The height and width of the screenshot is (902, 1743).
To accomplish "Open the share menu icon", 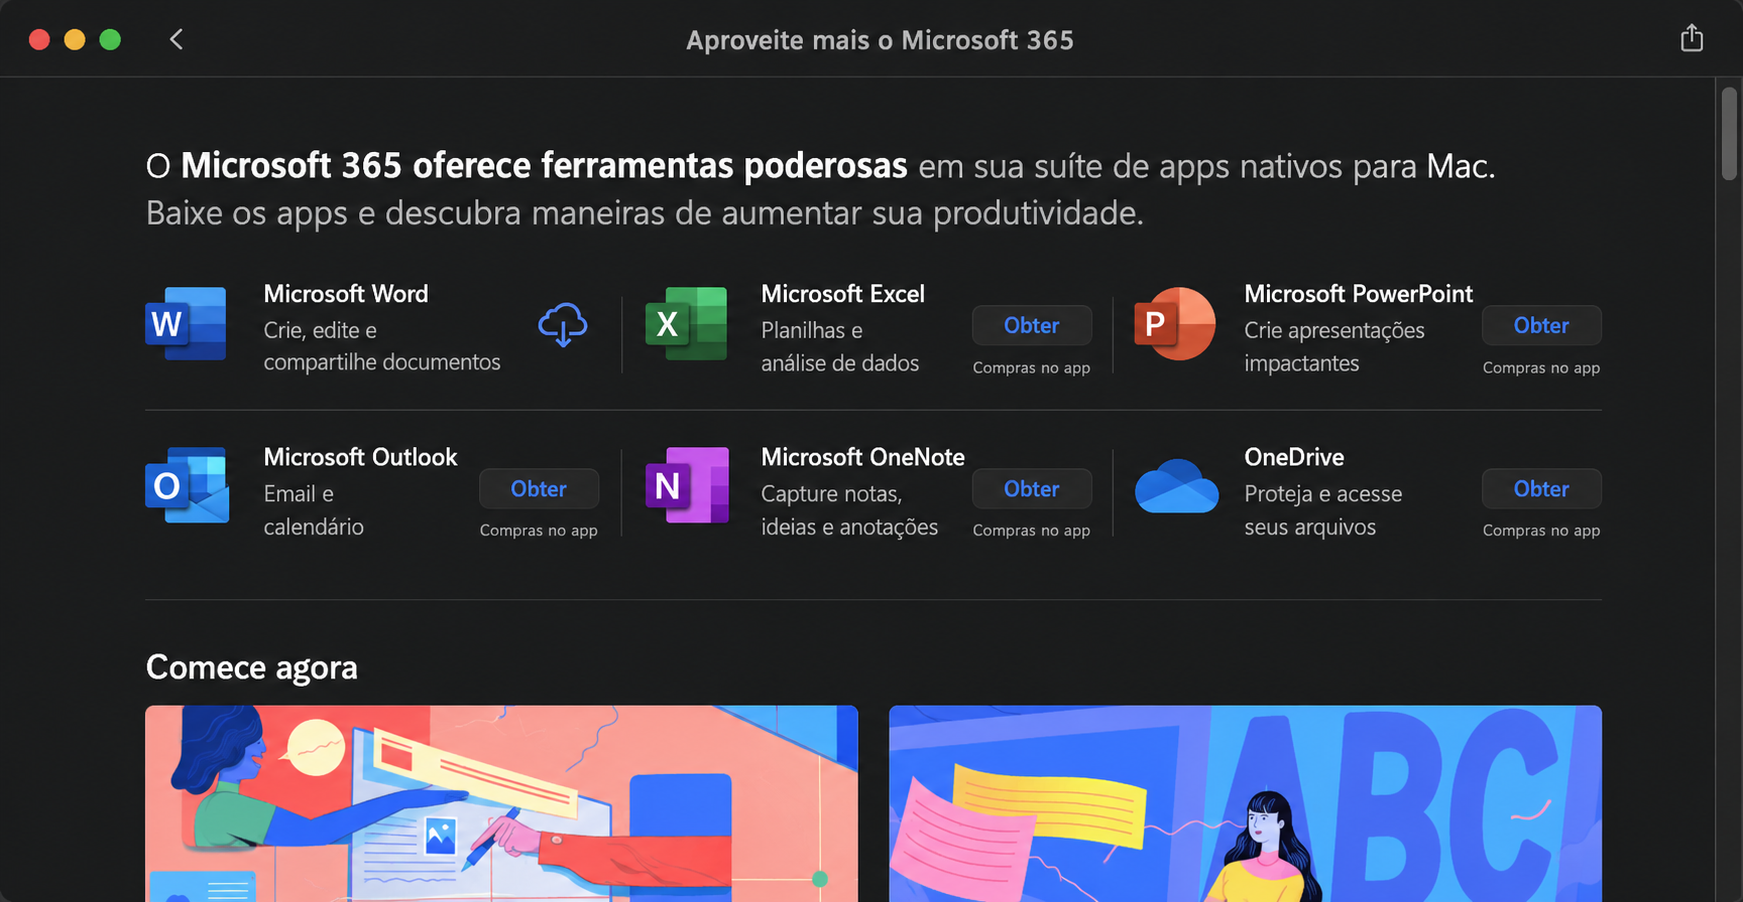I will (x=1691, y=38).
